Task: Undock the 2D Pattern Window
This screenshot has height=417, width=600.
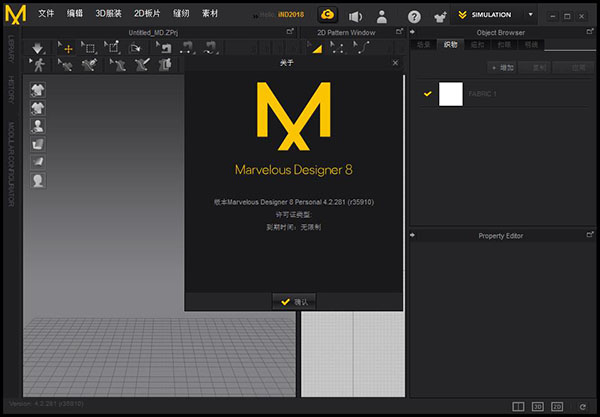Action: pyautogui.click(x=399, y=31)
